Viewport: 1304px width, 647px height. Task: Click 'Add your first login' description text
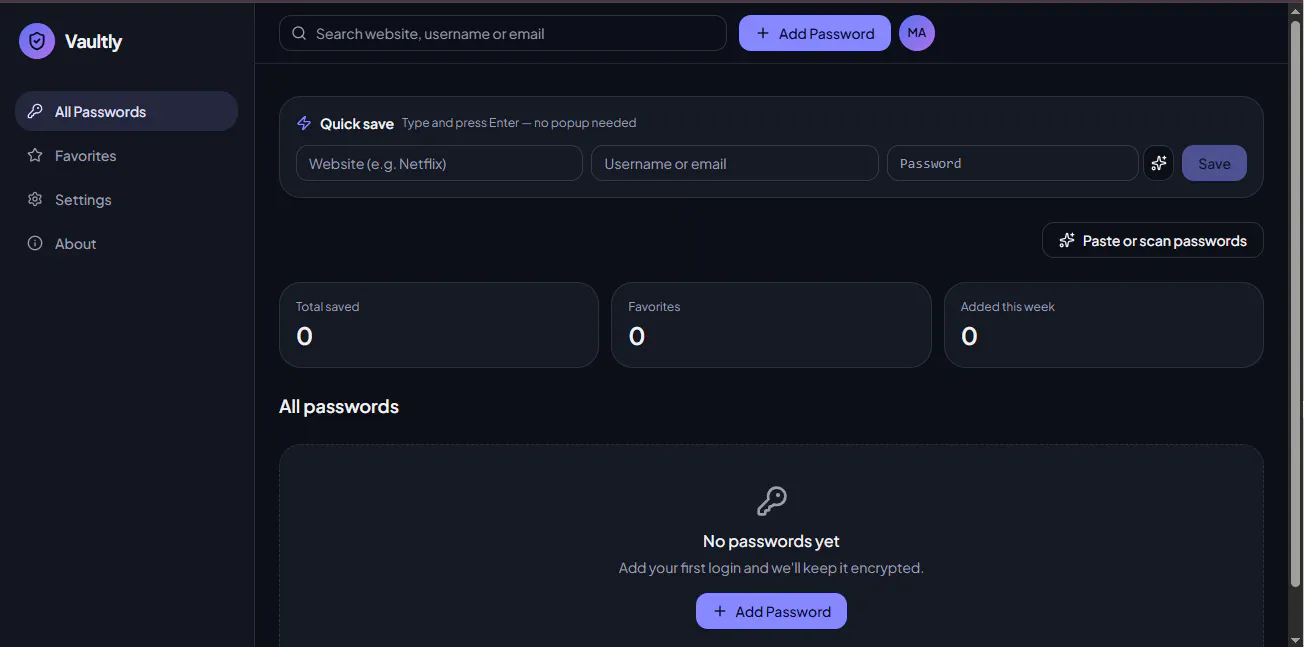(x=771, y=568)
